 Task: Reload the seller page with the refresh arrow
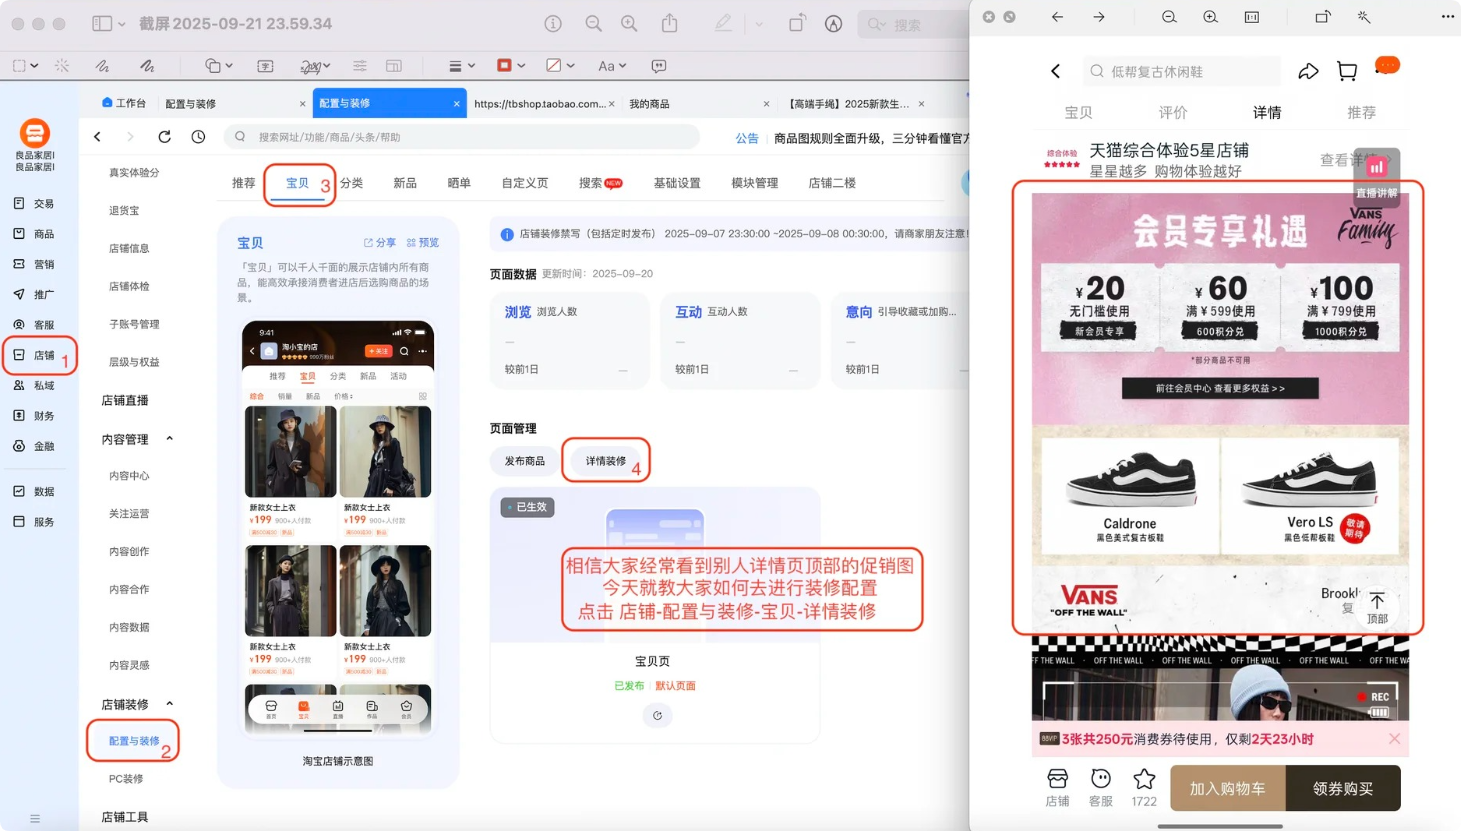[x=164, y=137]
